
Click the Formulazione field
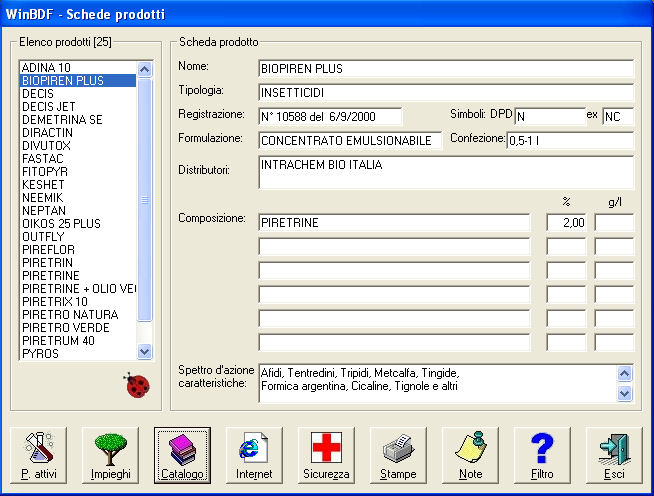(350, 141)
